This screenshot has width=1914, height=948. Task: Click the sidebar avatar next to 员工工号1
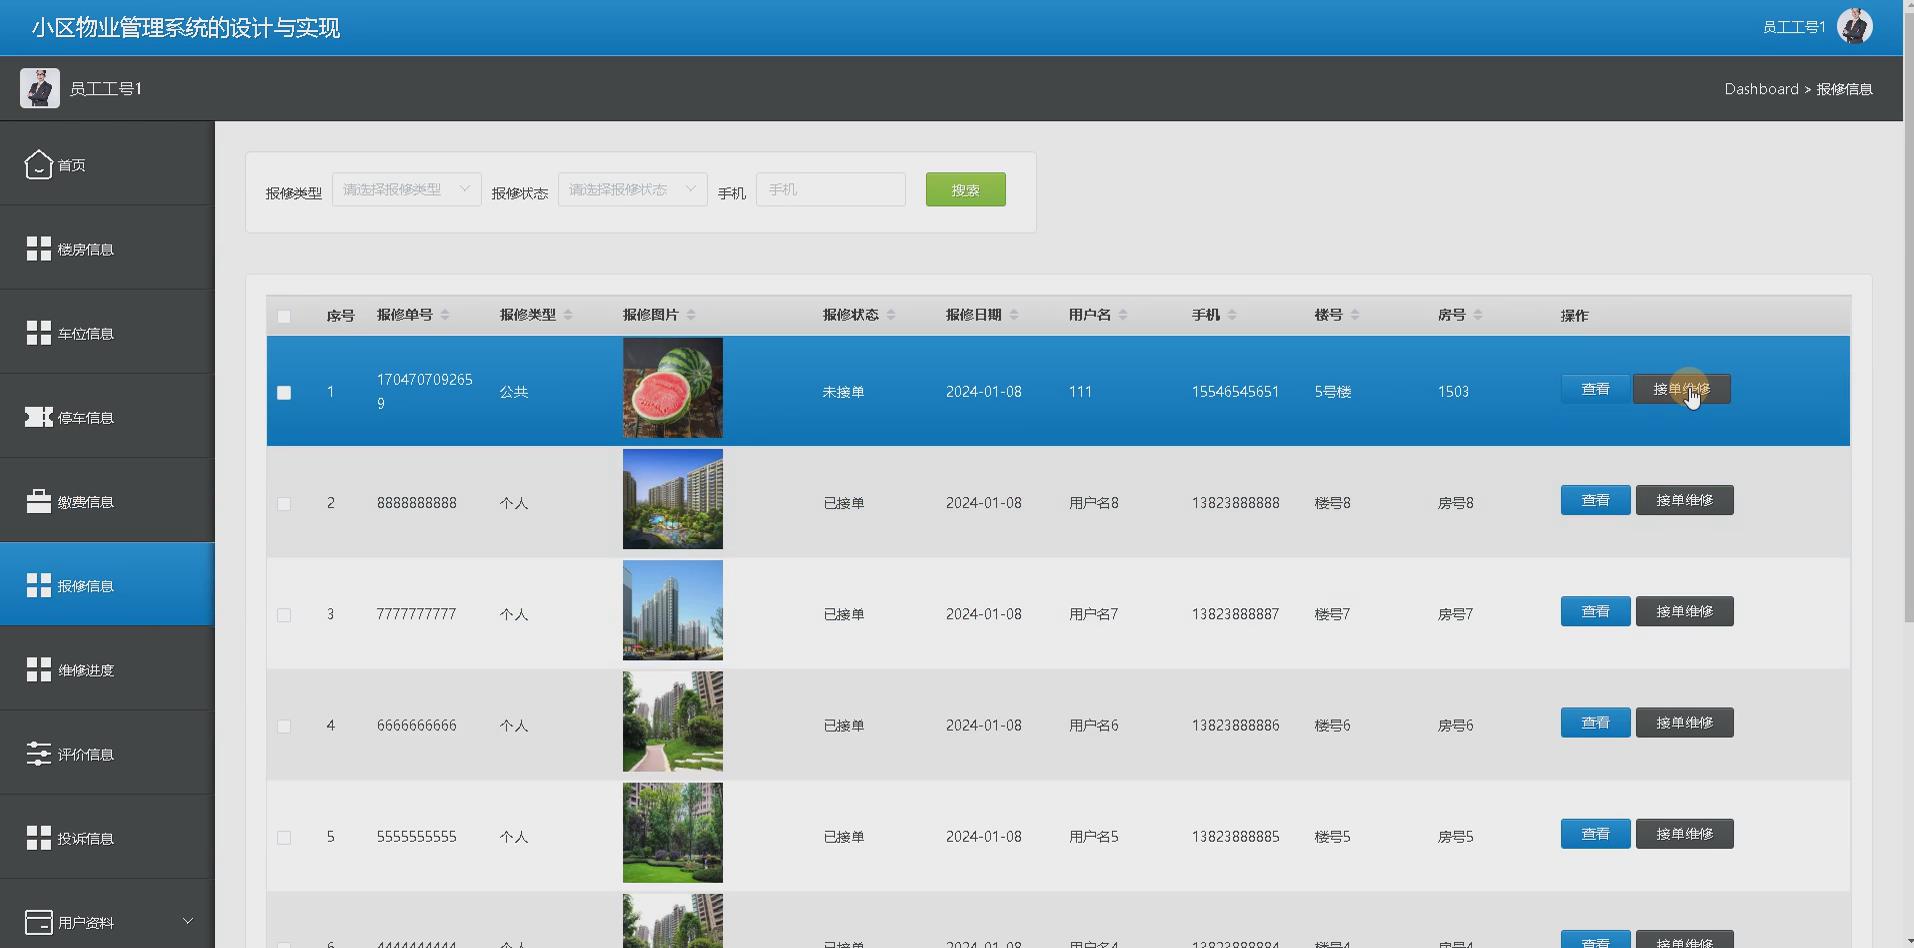coord(39,88)
